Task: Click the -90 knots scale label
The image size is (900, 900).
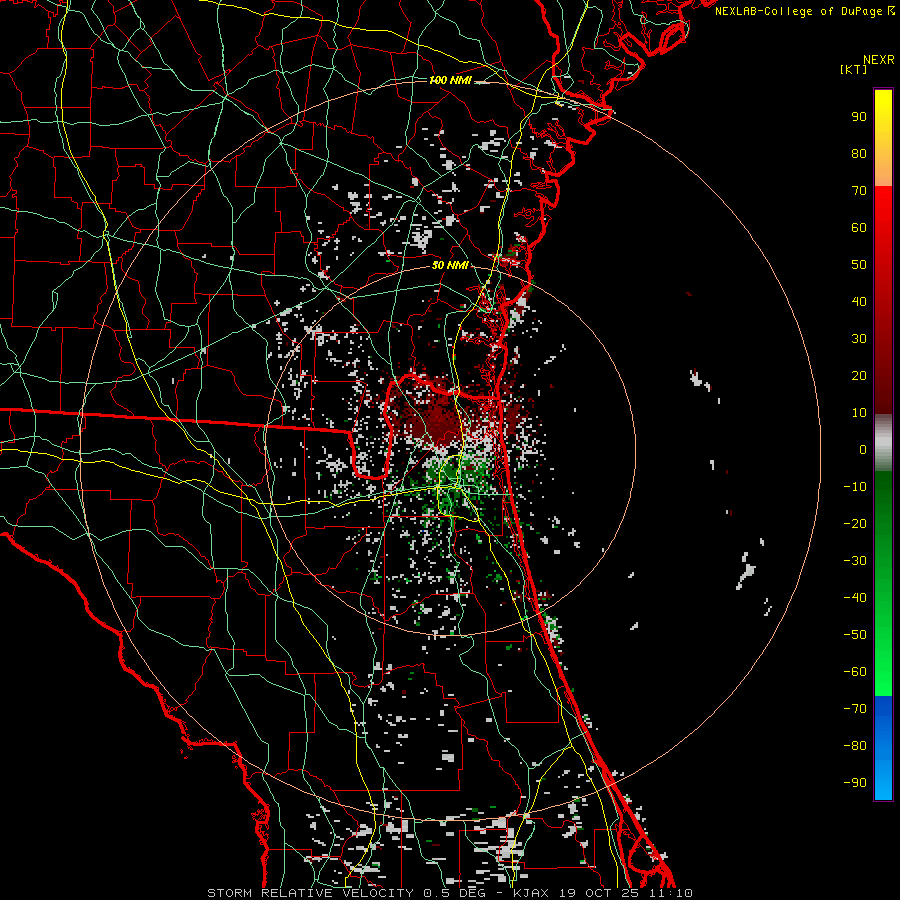Action: pyautogui.click(x=855, y=783)
